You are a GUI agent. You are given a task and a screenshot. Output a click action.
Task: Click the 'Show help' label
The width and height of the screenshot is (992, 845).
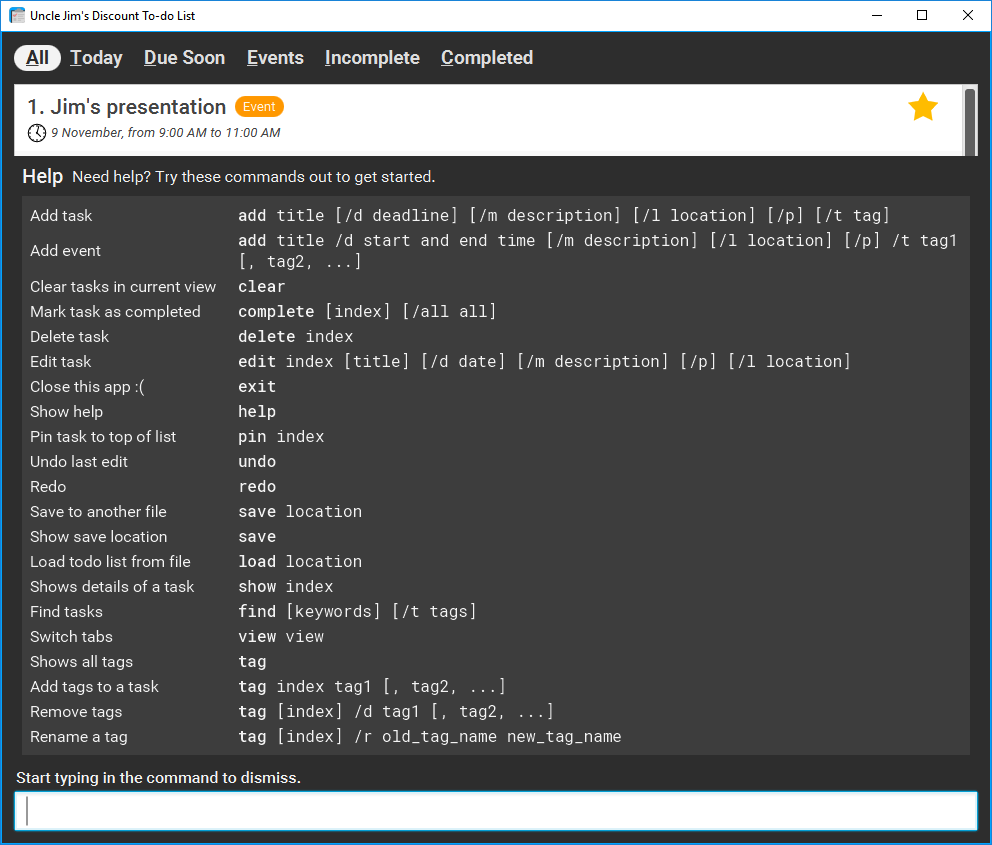(x=66, y=412)
